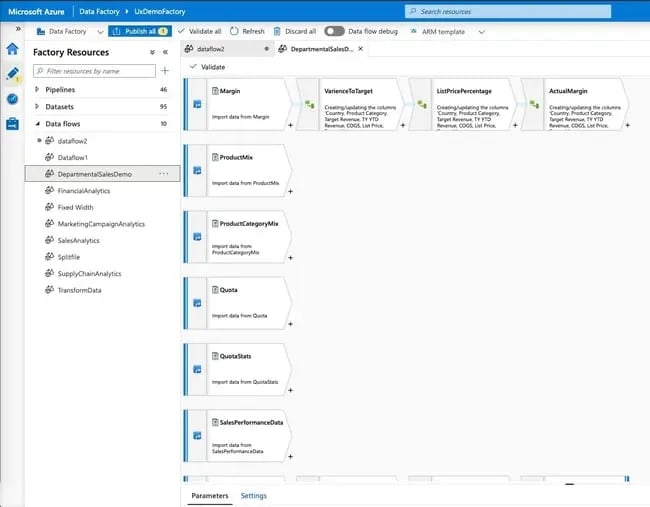650x507 pixels.
Task: Click the Filter resources by name field
Action: (x=95, y=71)
